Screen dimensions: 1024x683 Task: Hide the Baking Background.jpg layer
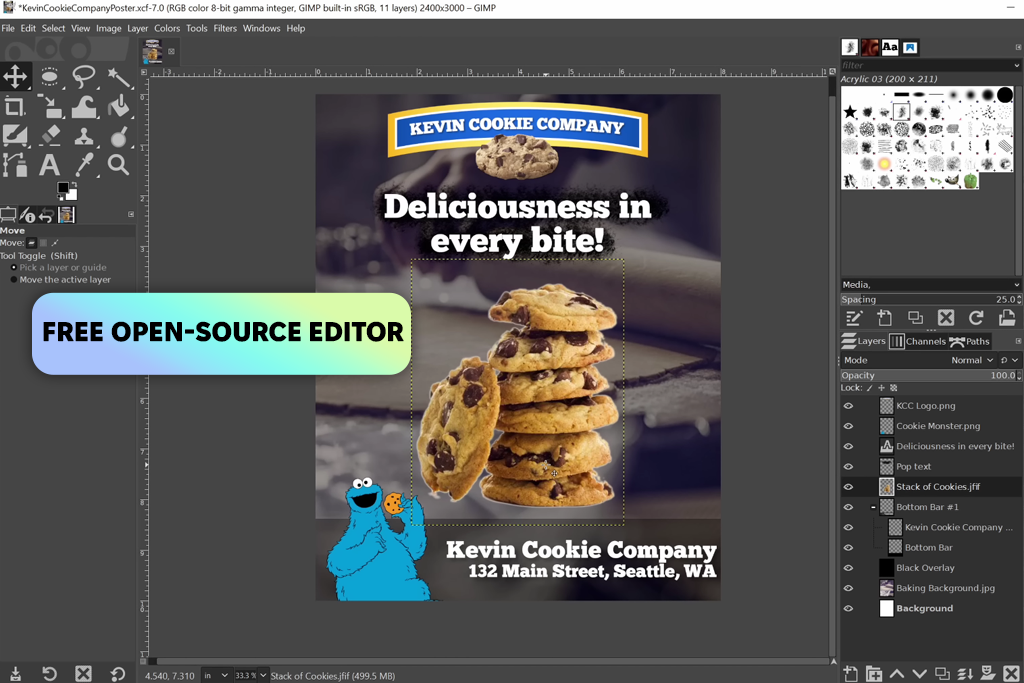(848, 588)
